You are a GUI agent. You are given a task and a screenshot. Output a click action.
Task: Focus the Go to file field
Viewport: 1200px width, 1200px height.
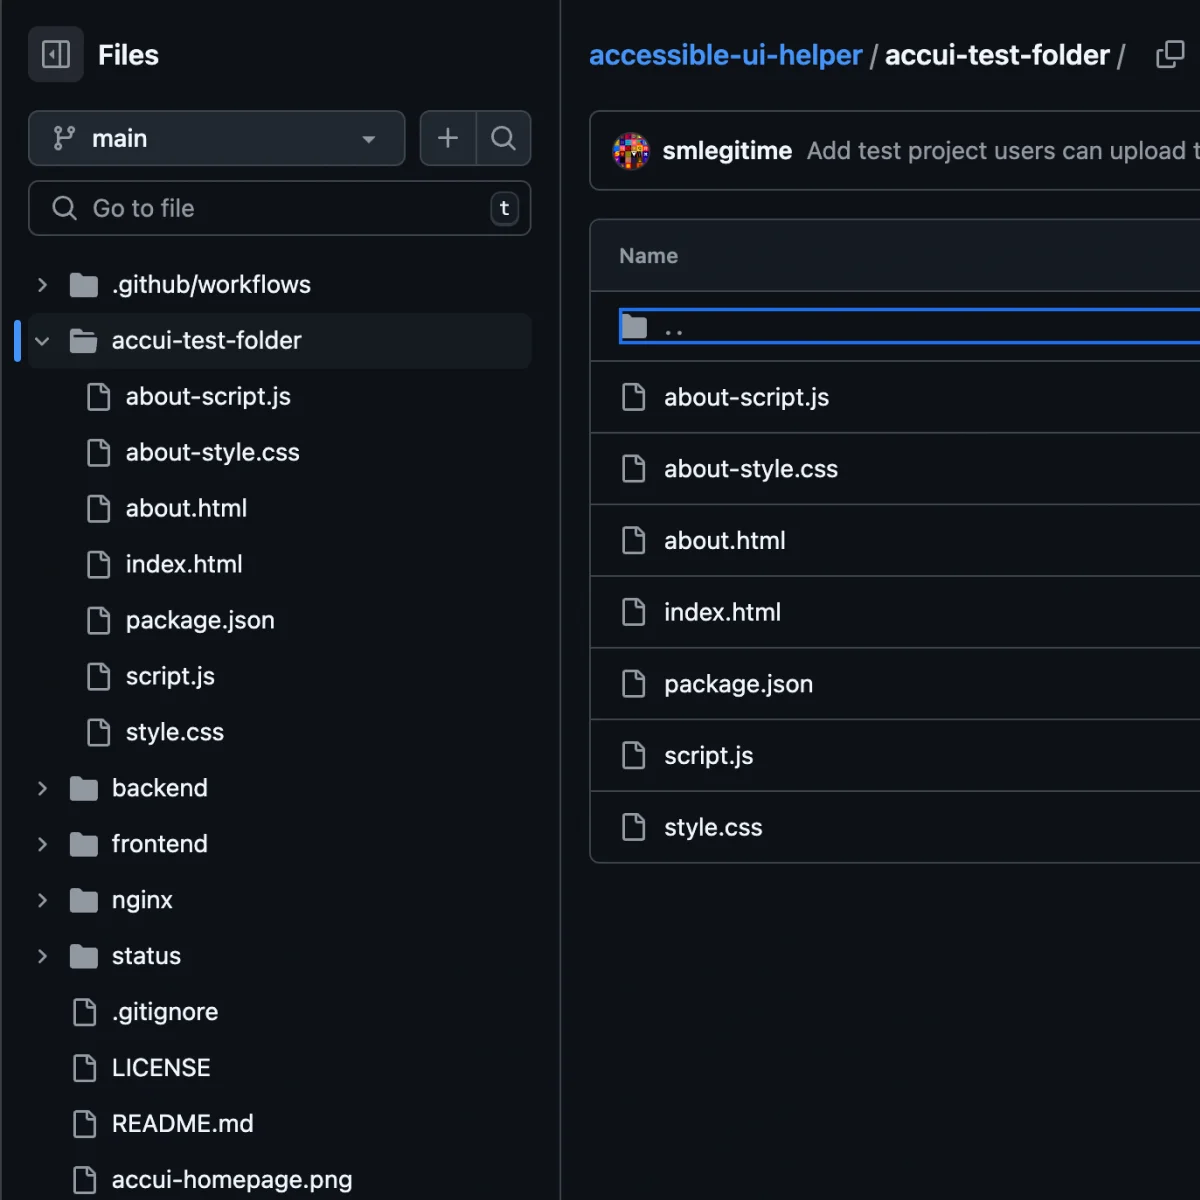pyautogui.click(x=280, y=208)
